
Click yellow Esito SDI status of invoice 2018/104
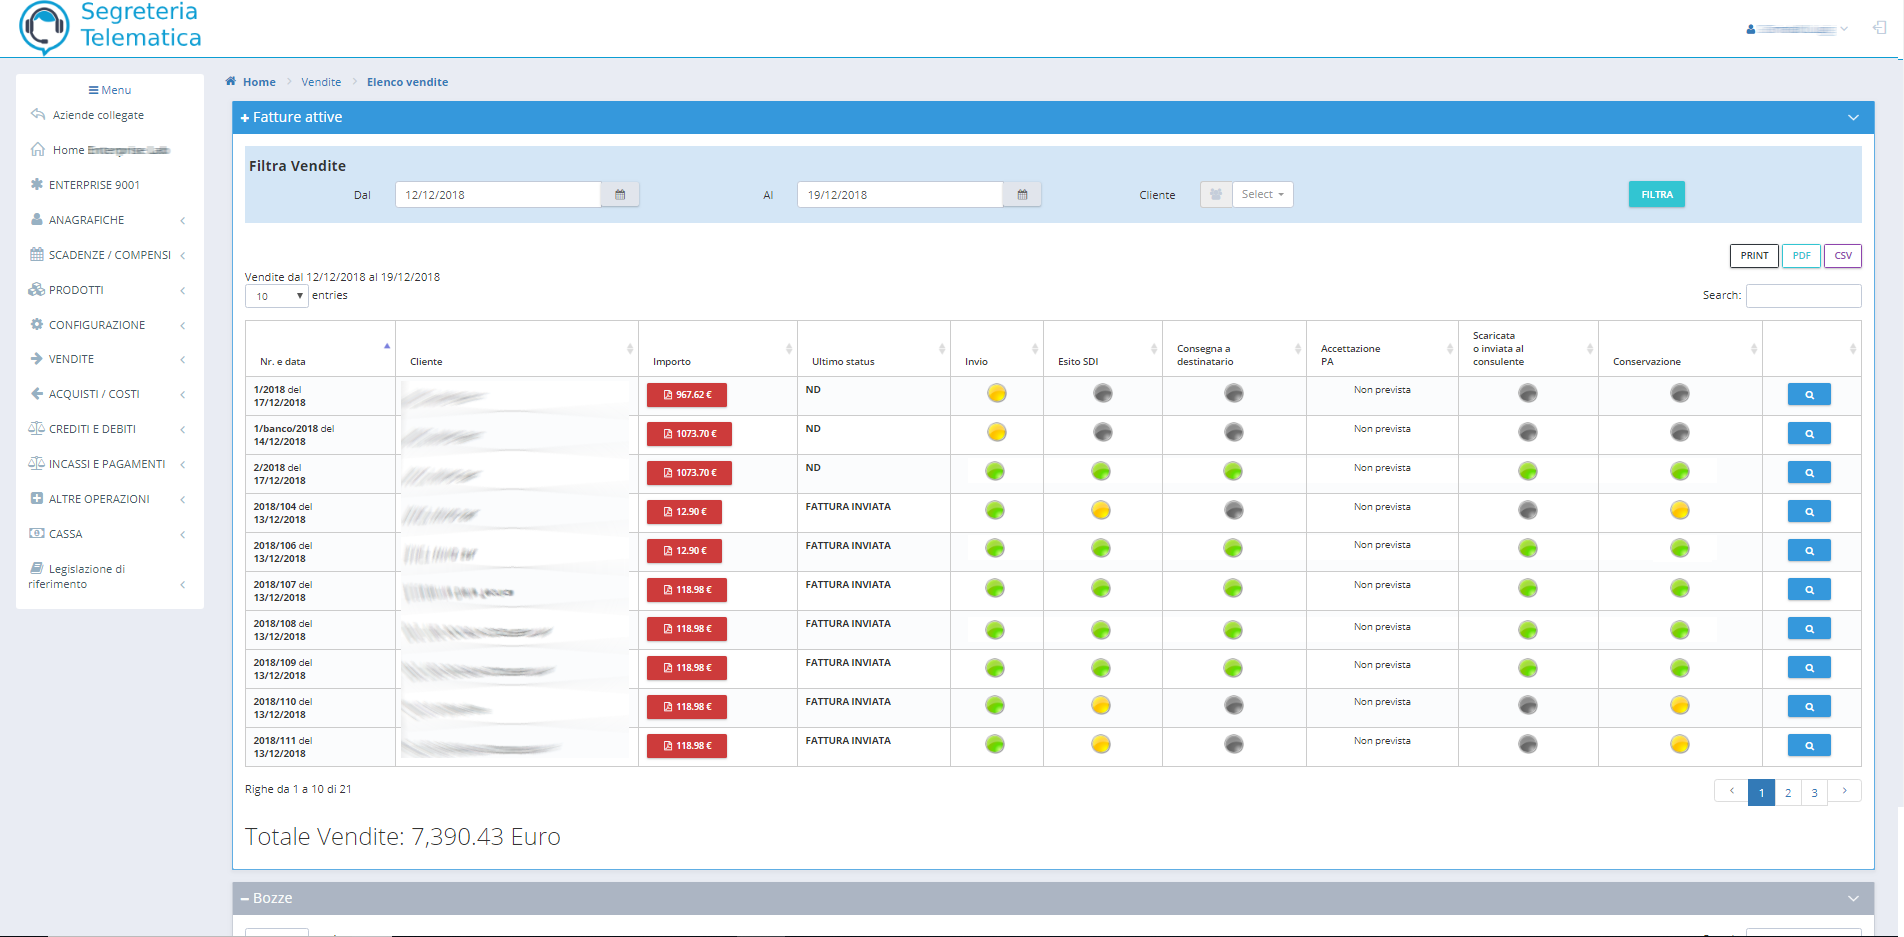click(1101, 510)
